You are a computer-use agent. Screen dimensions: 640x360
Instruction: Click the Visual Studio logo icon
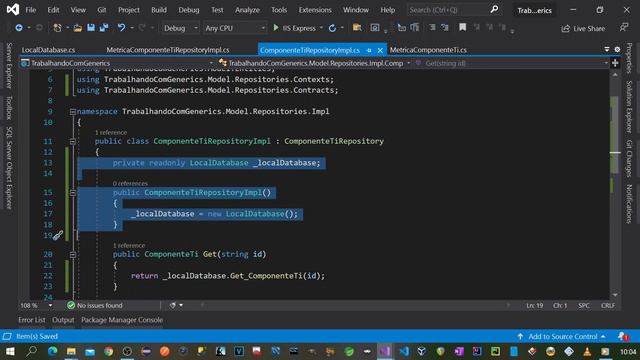[x=13, y=9]
